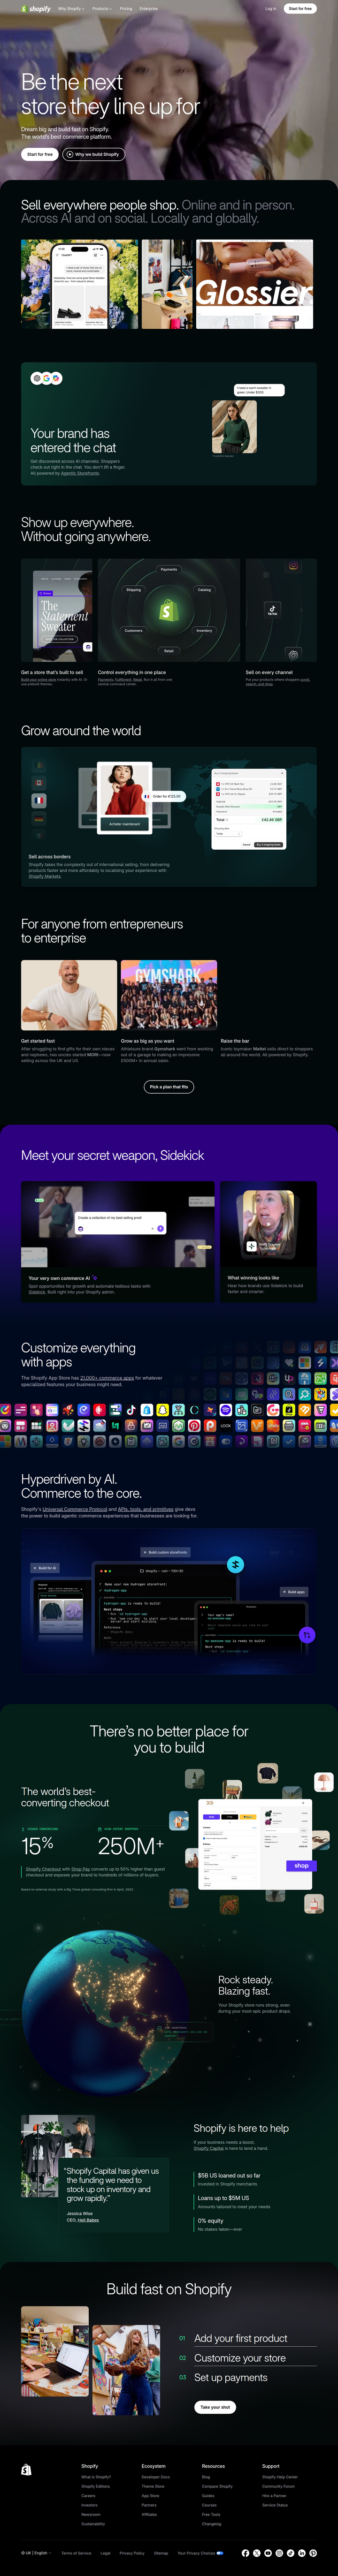Follow the Agentic Storefronts link
Screen dimensions: 338x2576
tap(80, 473)
